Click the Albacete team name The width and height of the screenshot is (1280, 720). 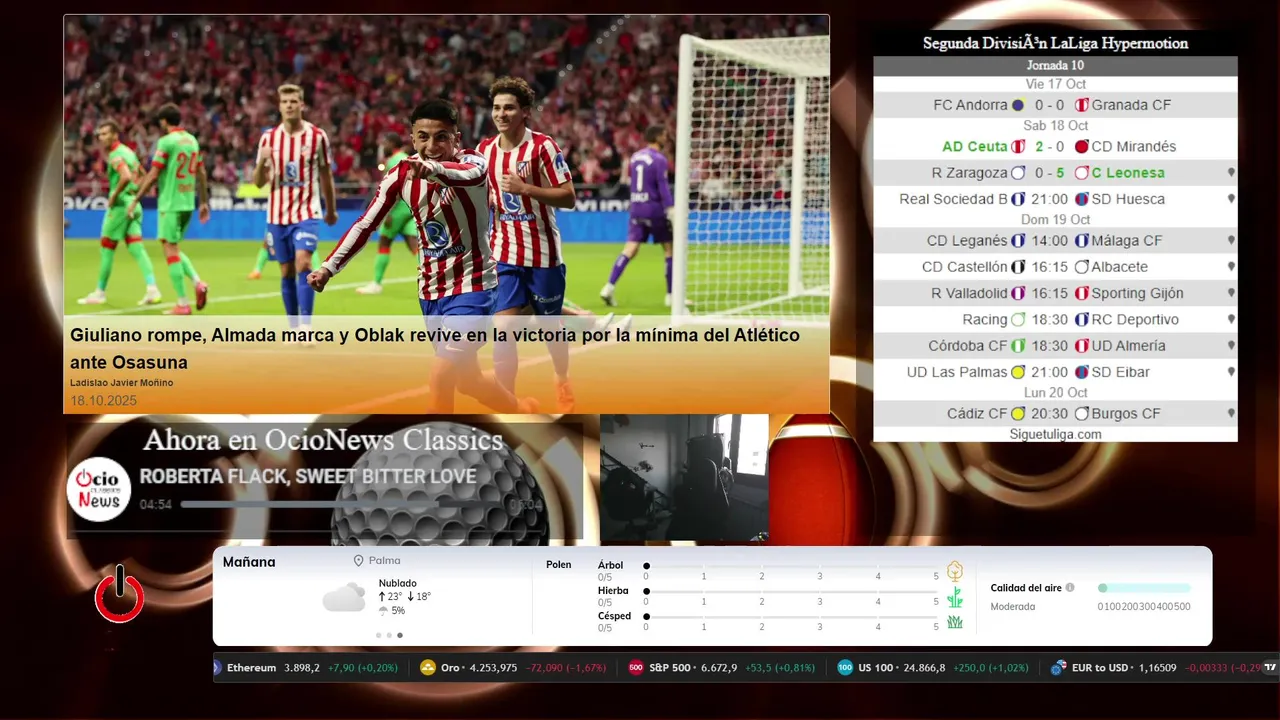click(x=1120, y=267)
